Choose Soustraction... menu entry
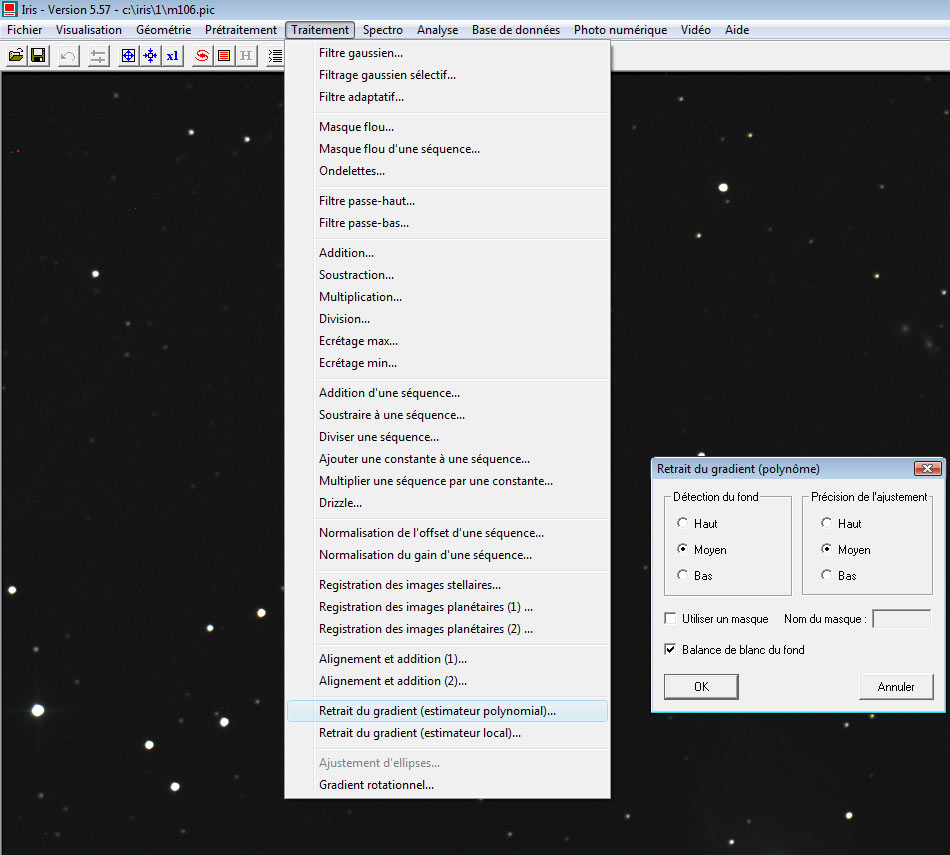 click(447, 274)
